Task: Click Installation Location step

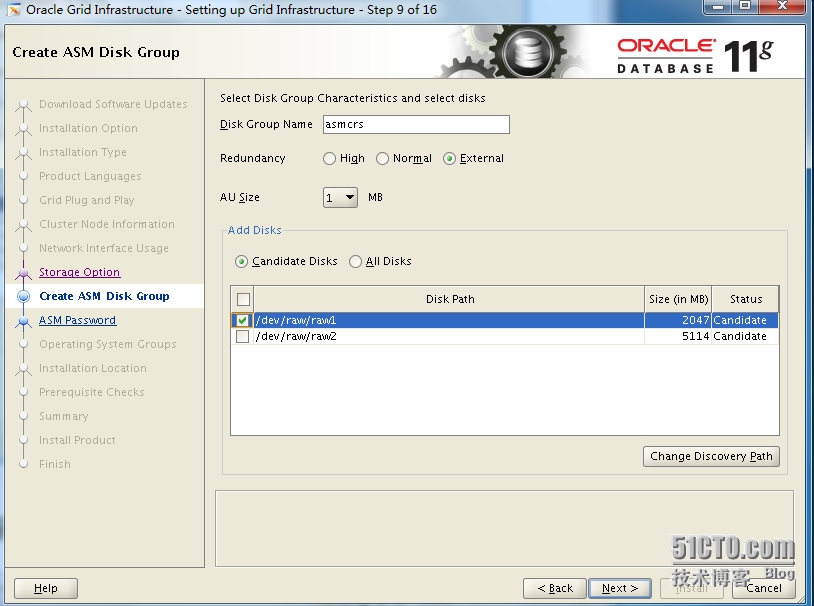Action: click(x=92, y=368)
